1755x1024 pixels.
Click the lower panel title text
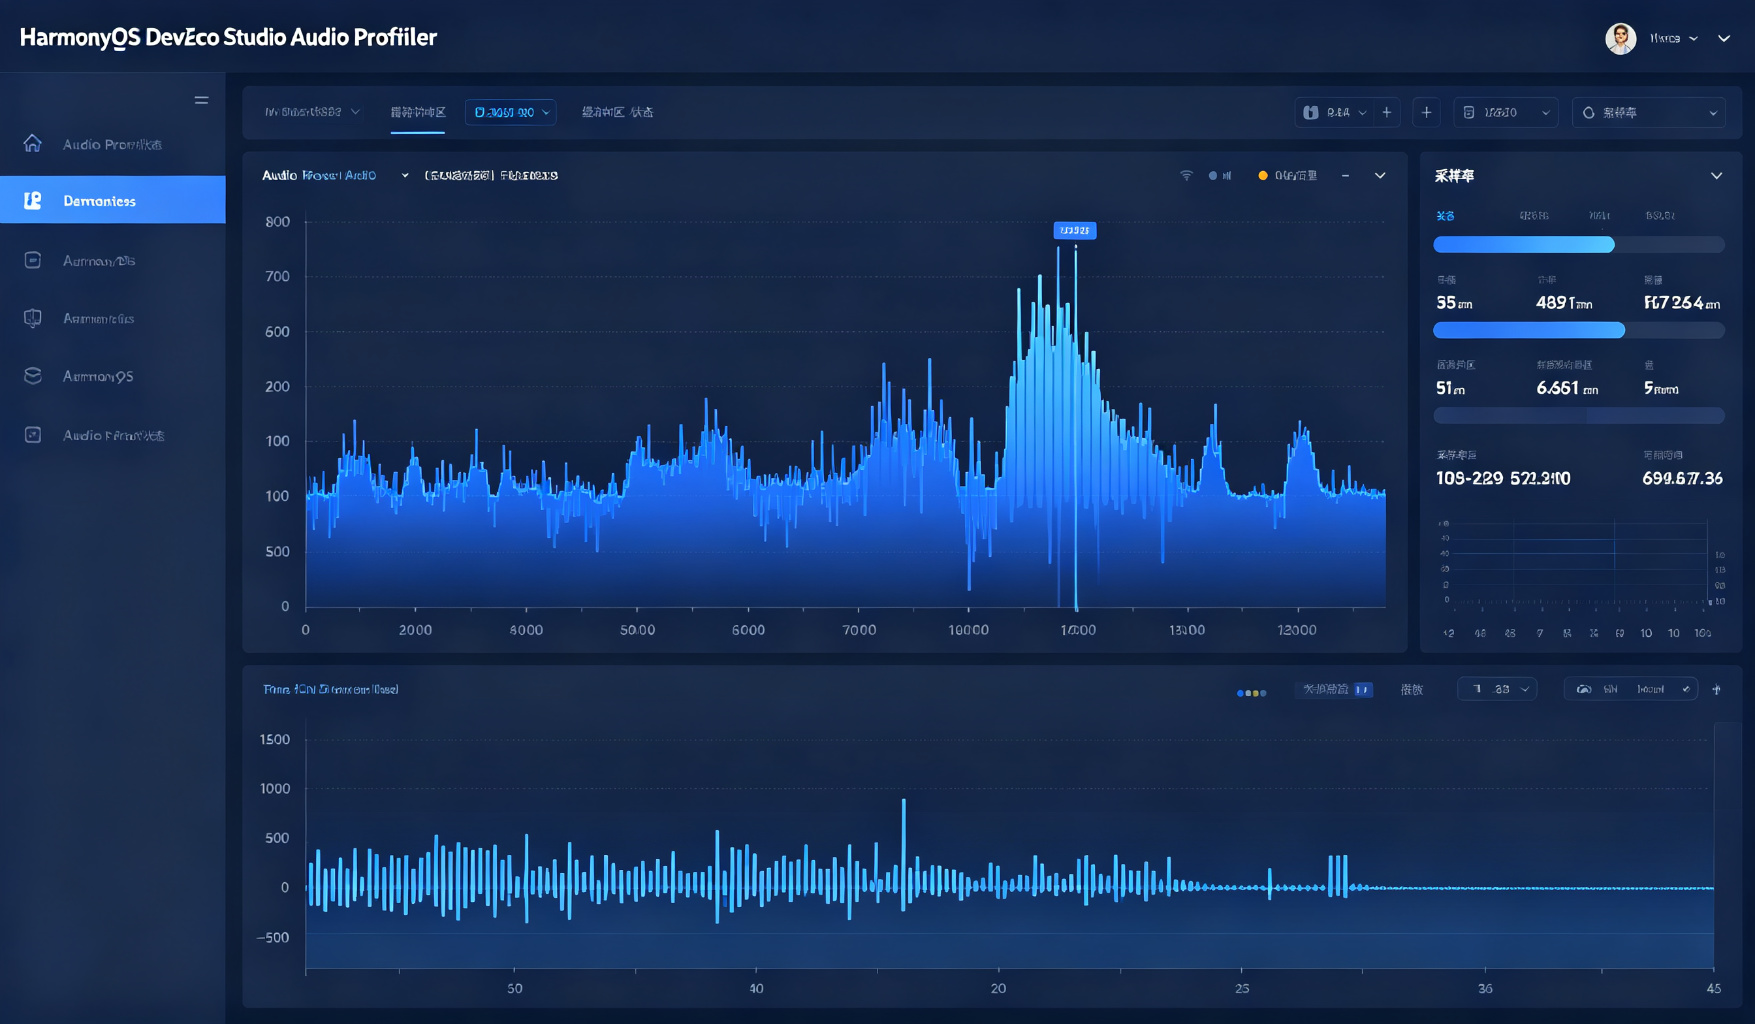click(331, 689)
